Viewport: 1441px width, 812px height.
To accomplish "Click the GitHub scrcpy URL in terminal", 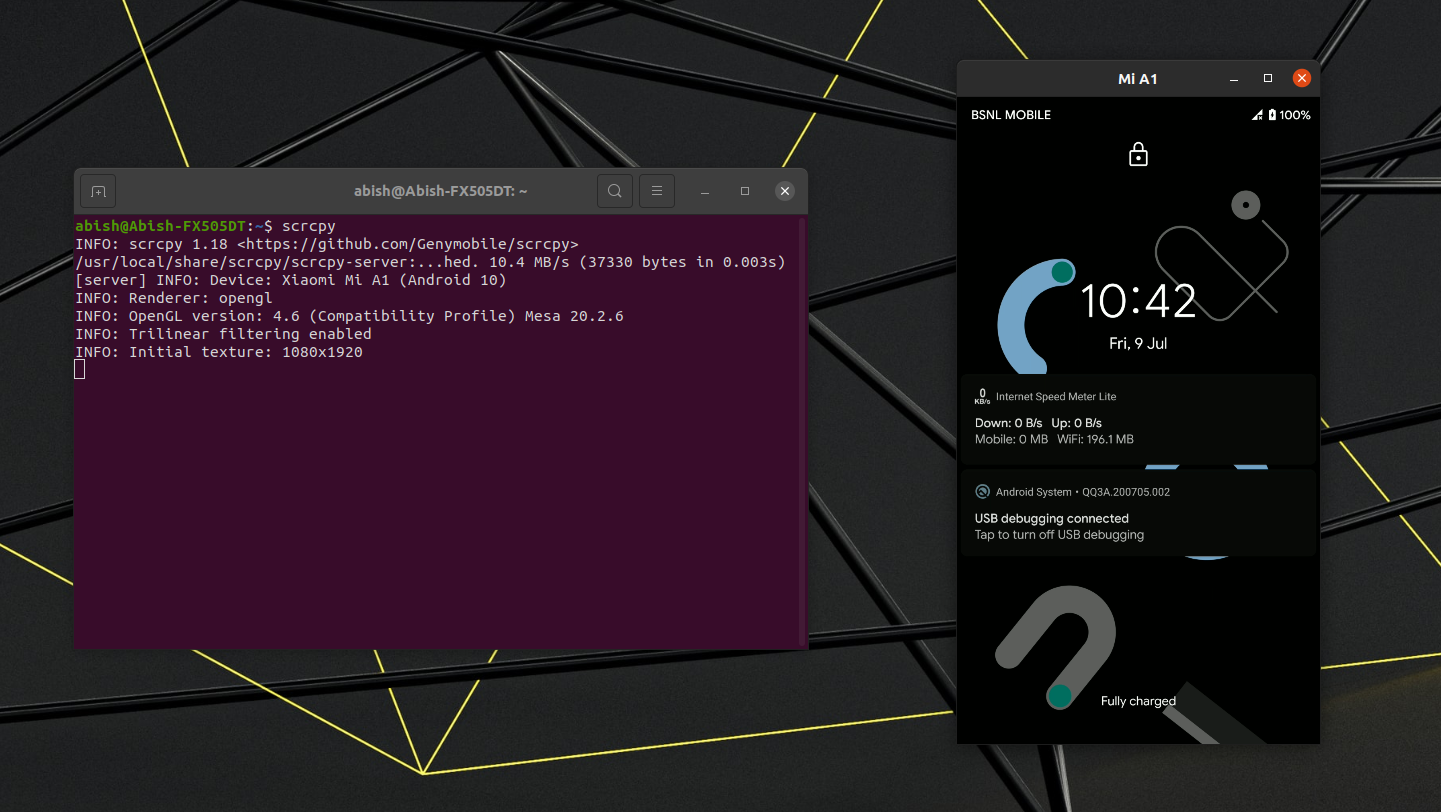I will click(x=408, y=244).
